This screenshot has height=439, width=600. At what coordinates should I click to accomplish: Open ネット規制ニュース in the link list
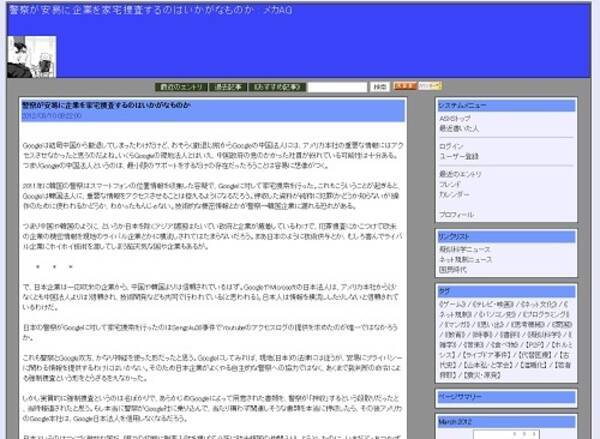pos(465,259)
